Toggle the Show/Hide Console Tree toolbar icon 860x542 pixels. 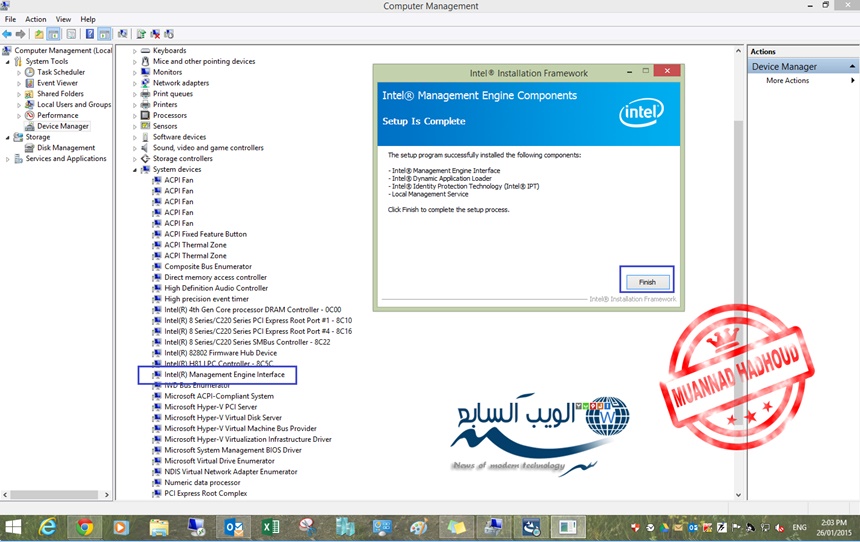53,34
